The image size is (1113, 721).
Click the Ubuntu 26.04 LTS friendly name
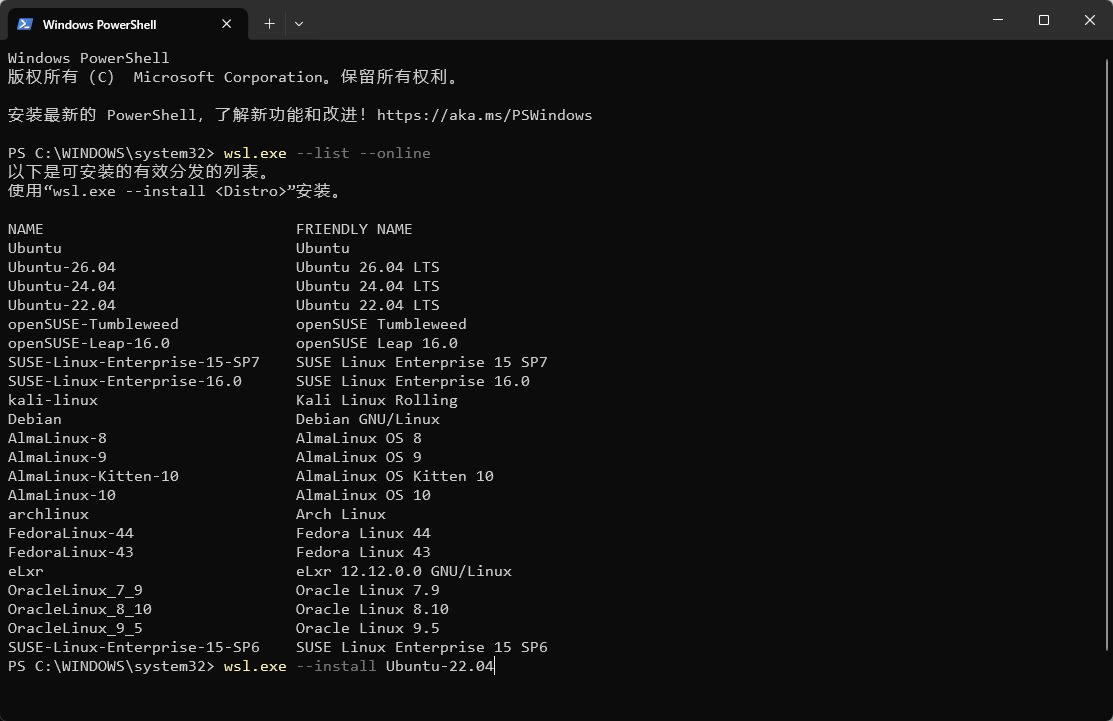[368, 267]
